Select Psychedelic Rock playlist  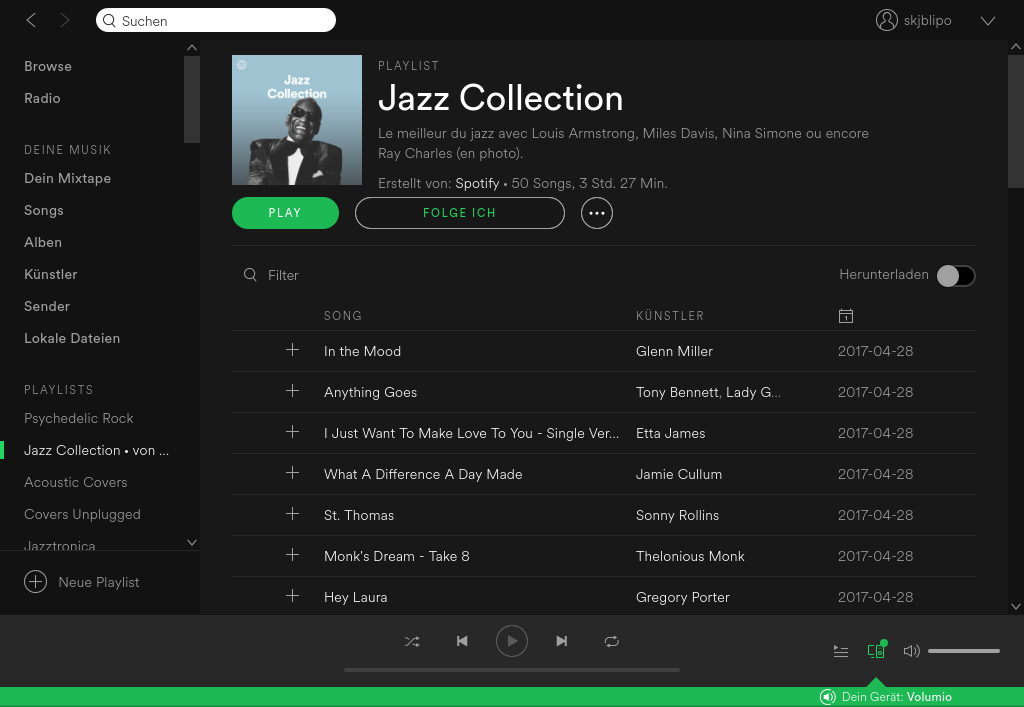click(79, 418)
